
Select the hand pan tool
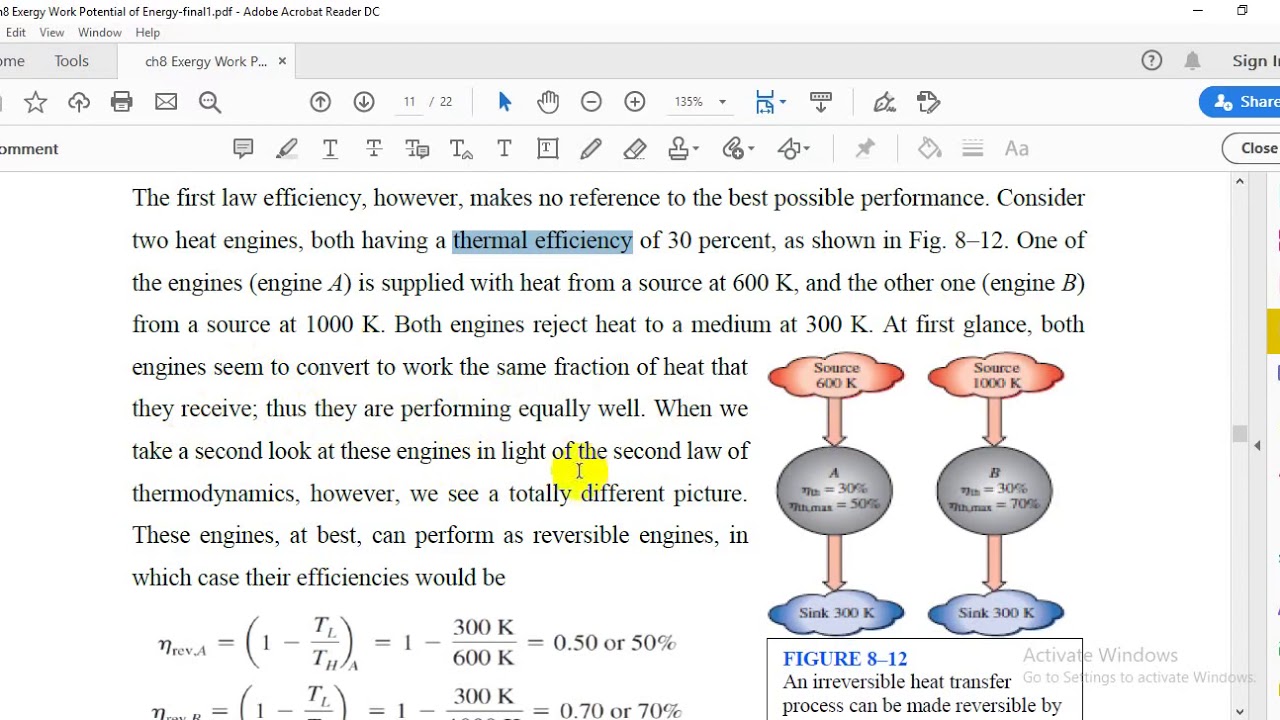click(548, 102)
